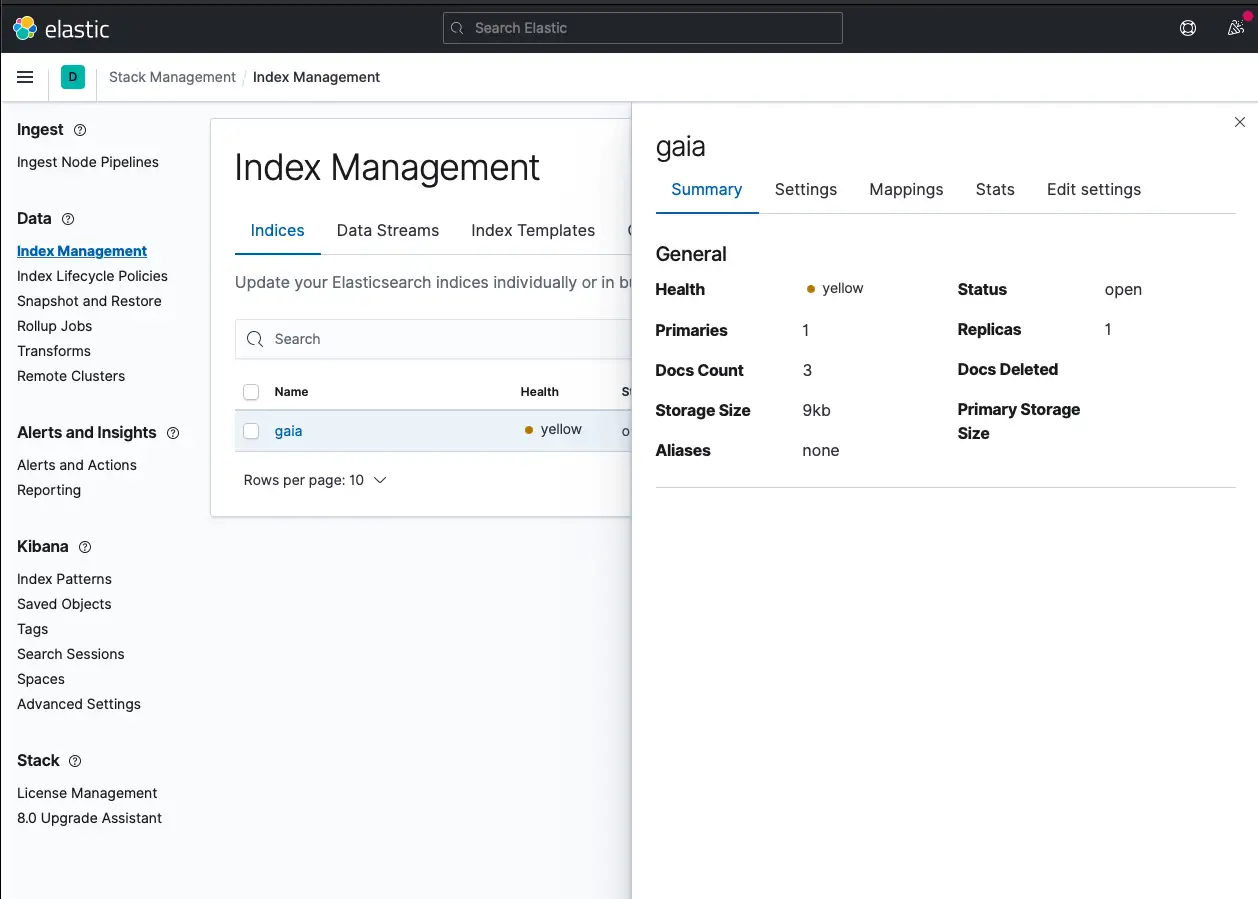The height and width of the screenshot is (899, 1258).
Task: Click the Stack section help icon
Action: pos(76,761)
